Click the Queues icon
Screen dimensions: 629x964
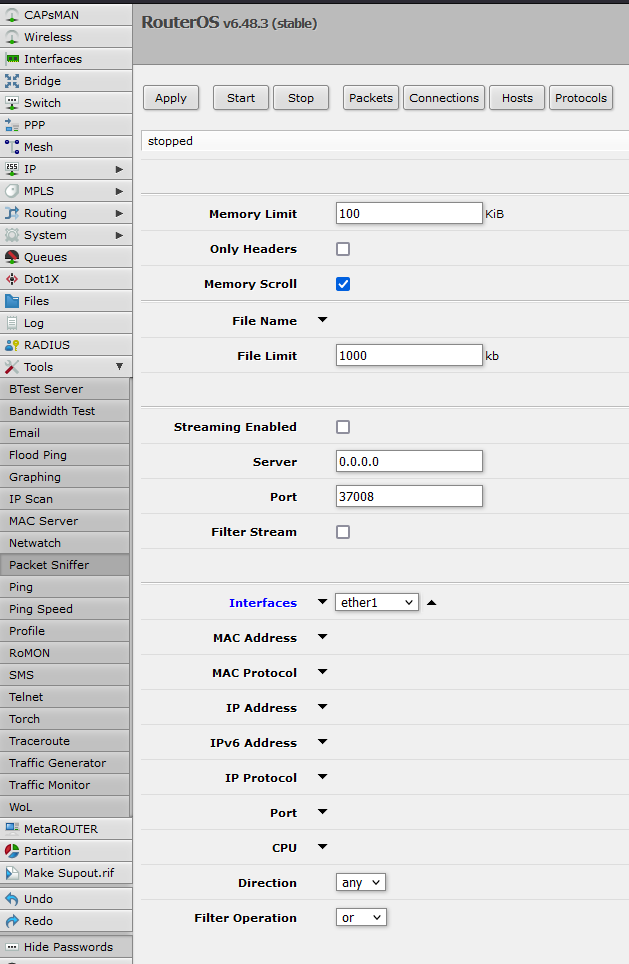(x=12, y=257)
